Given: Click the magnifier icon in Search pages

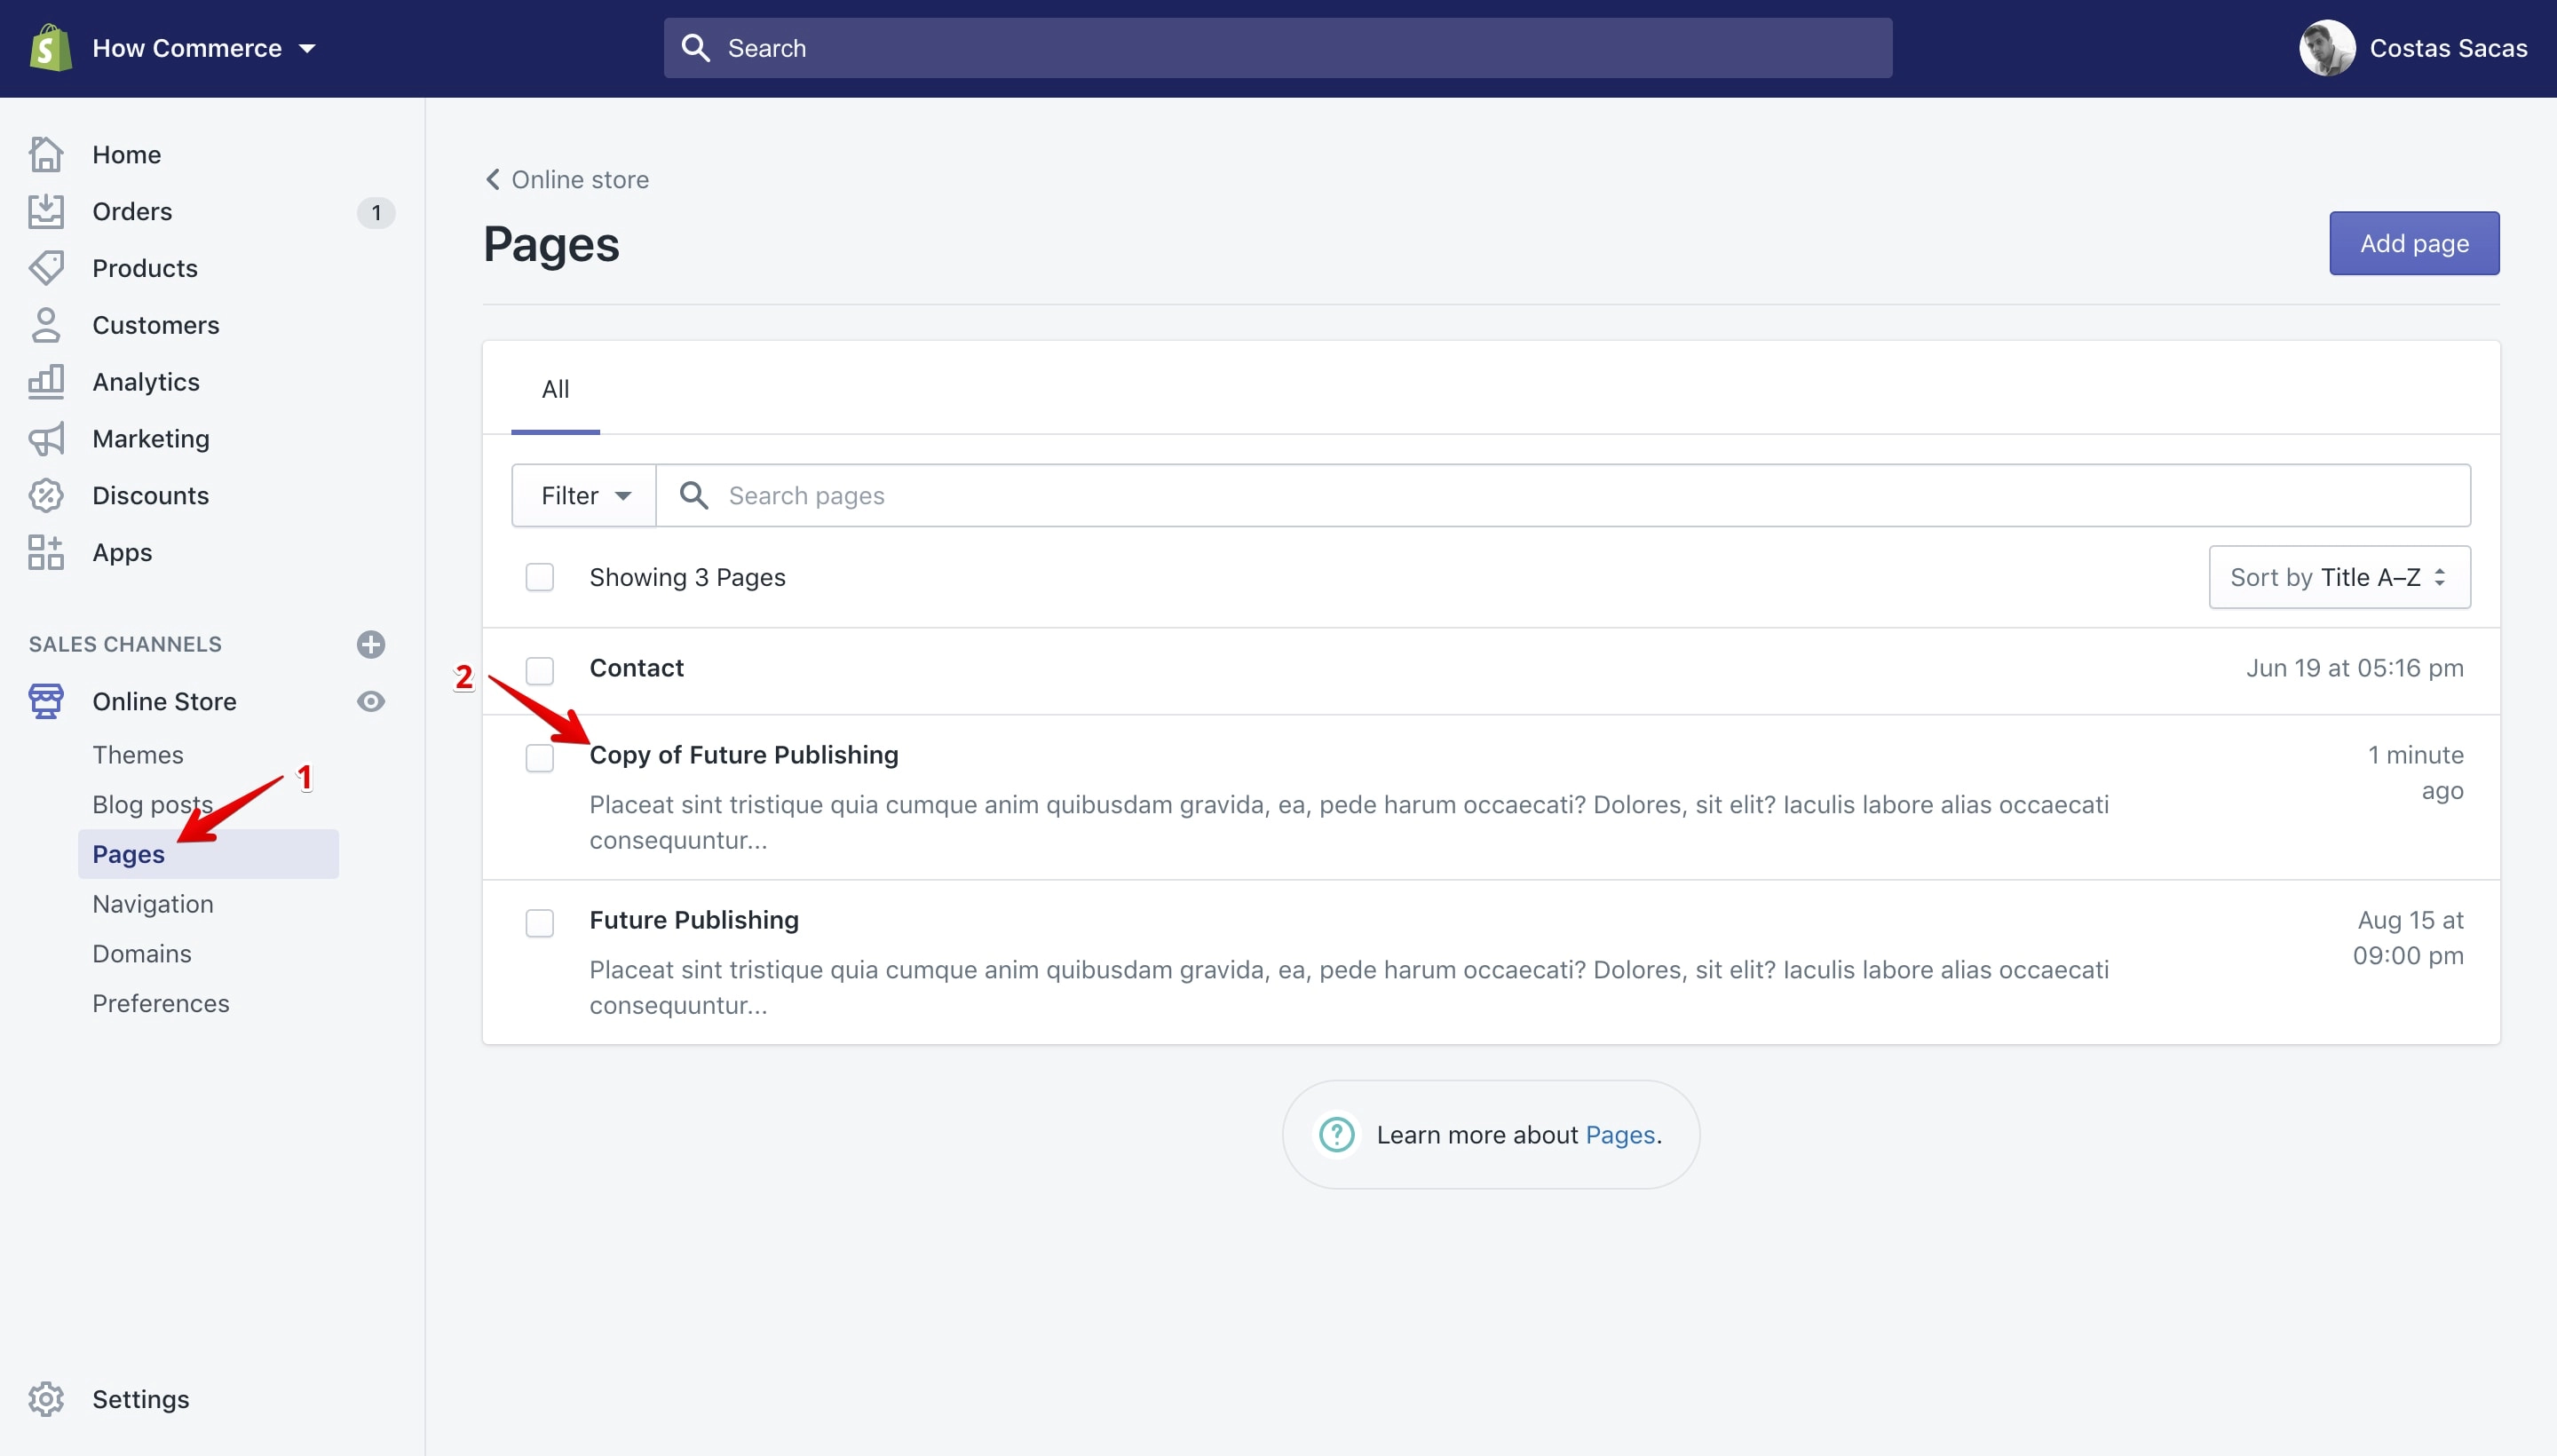Looking at the screenshot, I should point(694,495).
